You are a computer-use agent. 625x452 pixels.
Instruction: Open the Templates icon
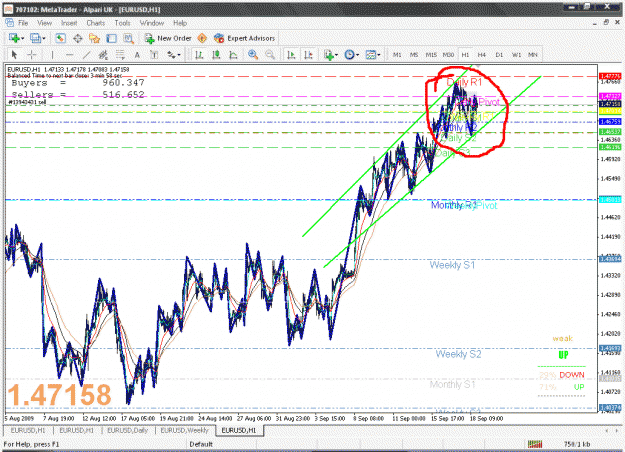370,55
